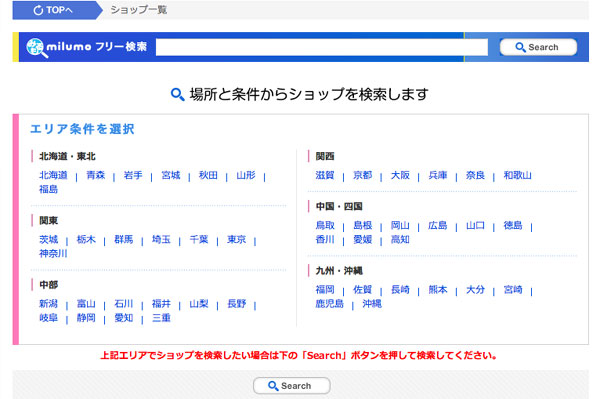Viewport: 600px width, 399px height.
Task: Select the 岩手 prefecture link
Action: [133, 175]
